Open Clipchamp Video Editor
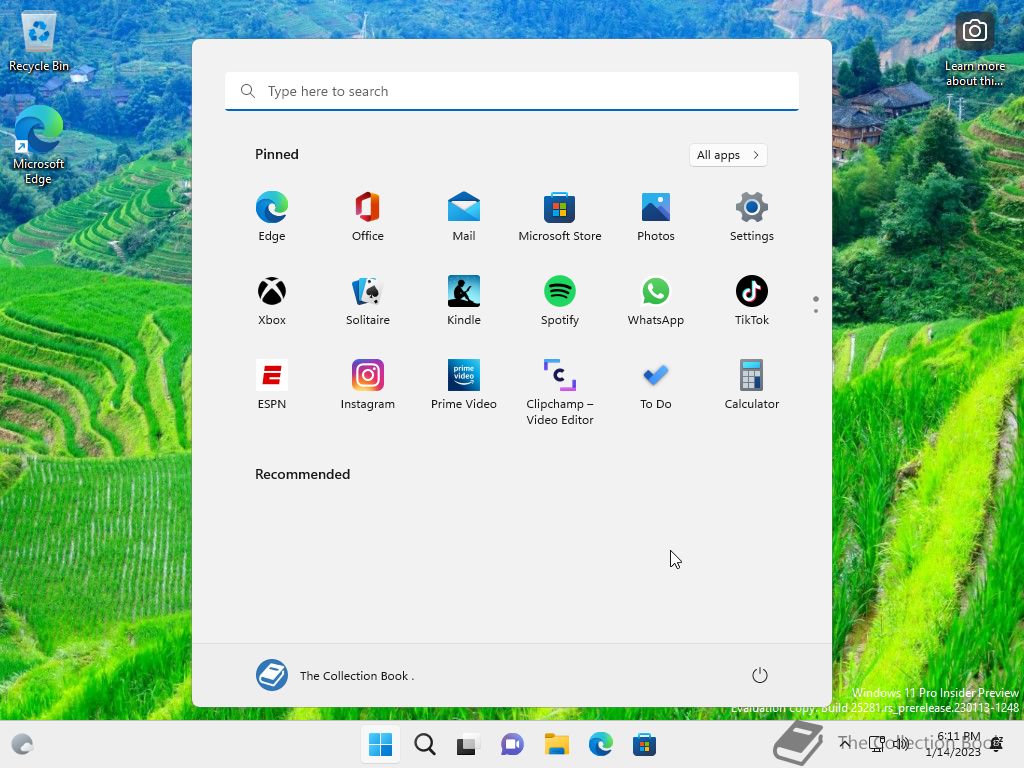This screenshot has height=768, width=1024. click(x=560, y=392)
